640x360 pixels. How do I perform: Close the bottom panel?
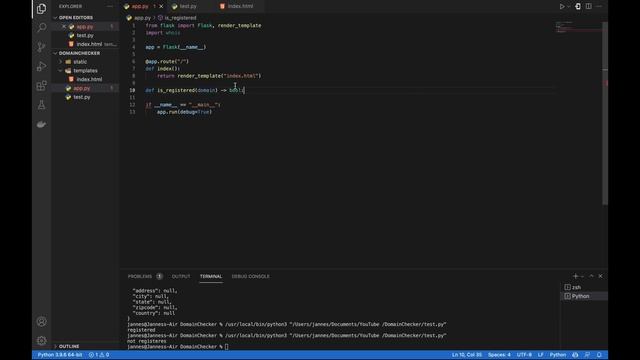coord(600,276)
